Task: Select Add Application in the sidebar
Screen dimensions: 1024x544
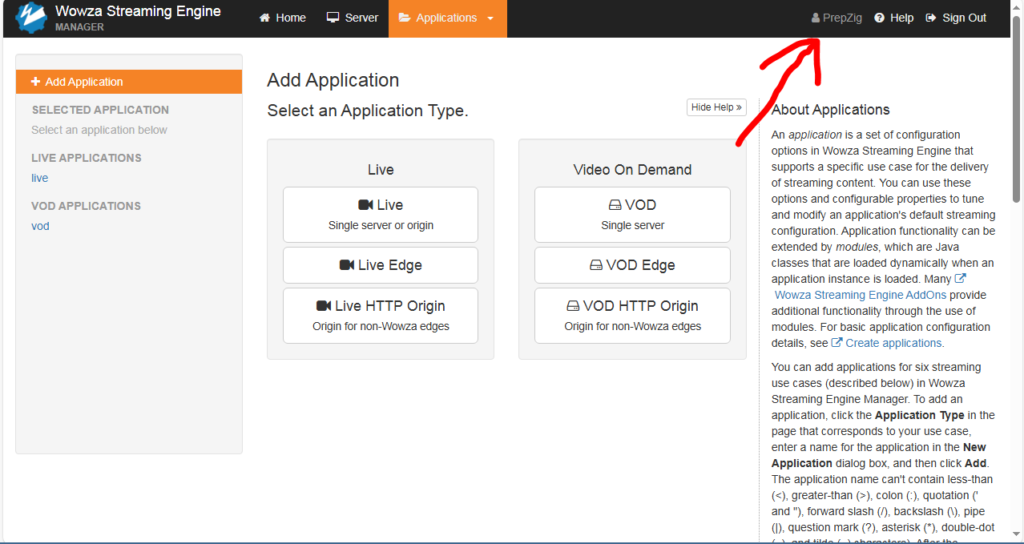Action: [x=129, y=82]
